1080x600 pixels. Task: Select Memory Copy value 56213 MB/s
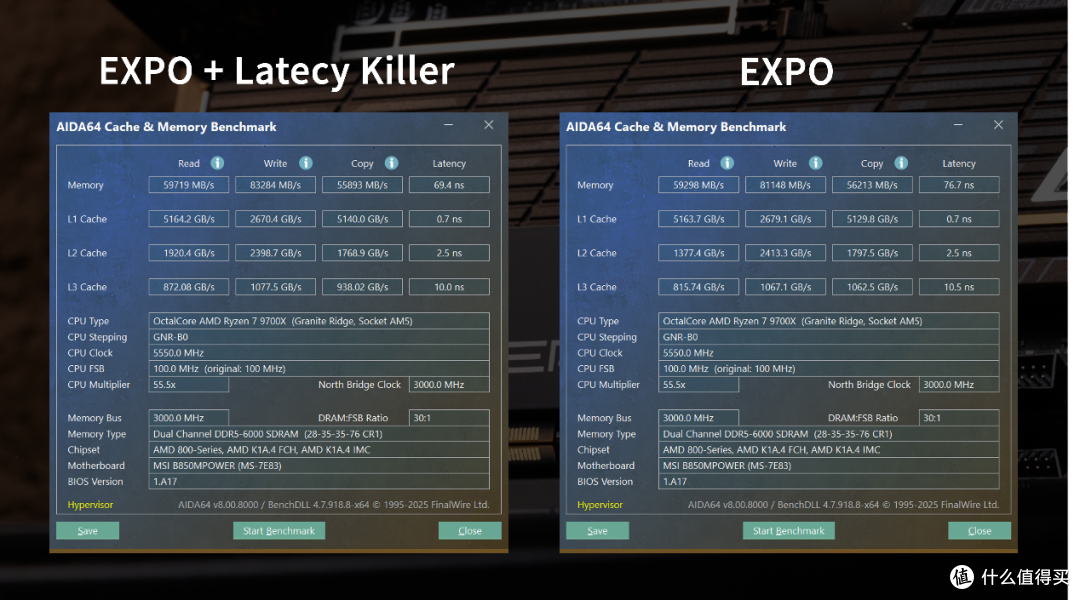click(x=872, y=185)
